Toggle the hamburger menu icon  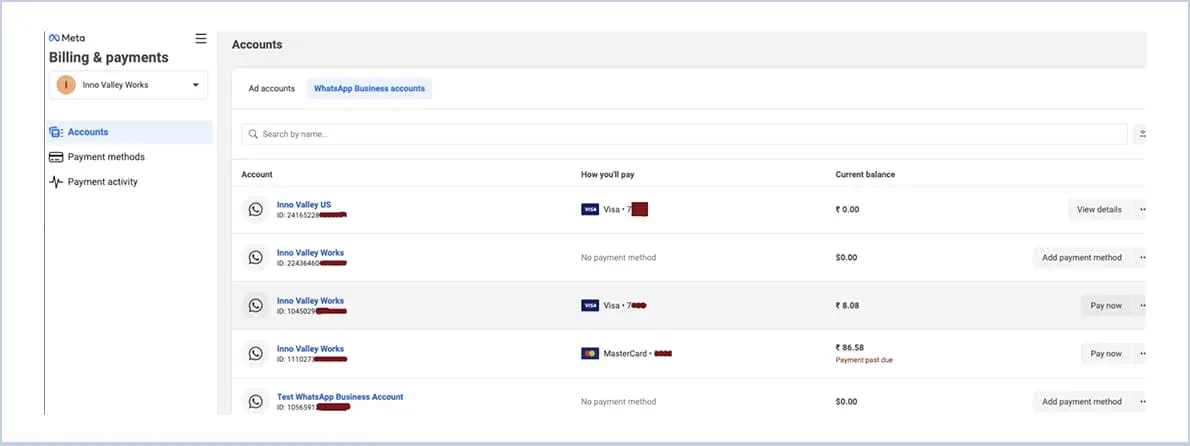coord(200,39)
